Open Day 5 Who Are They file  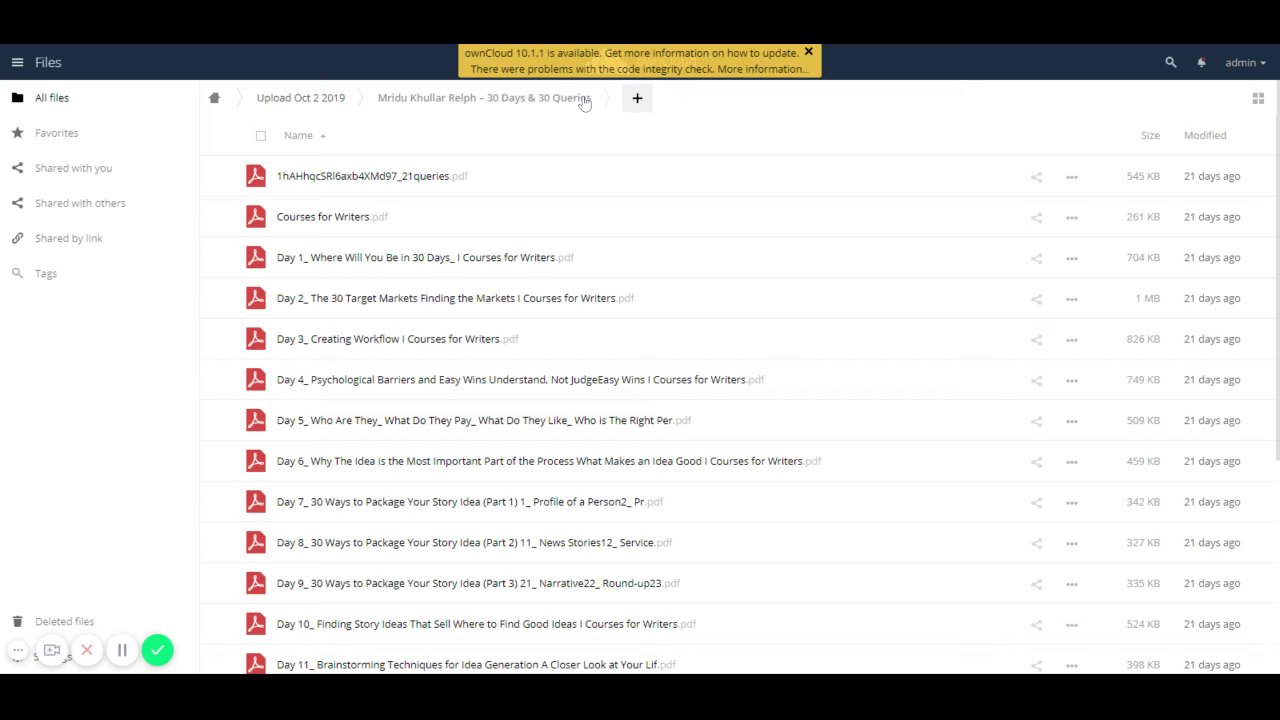click(x=484, y=421)
